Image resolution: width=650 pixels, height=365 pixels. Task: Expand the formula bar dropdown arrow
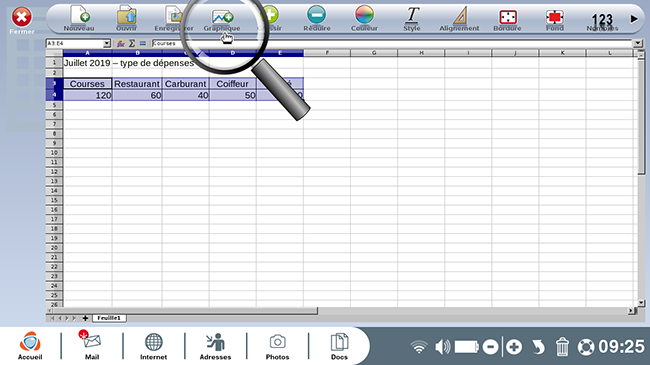pos(638,43)
